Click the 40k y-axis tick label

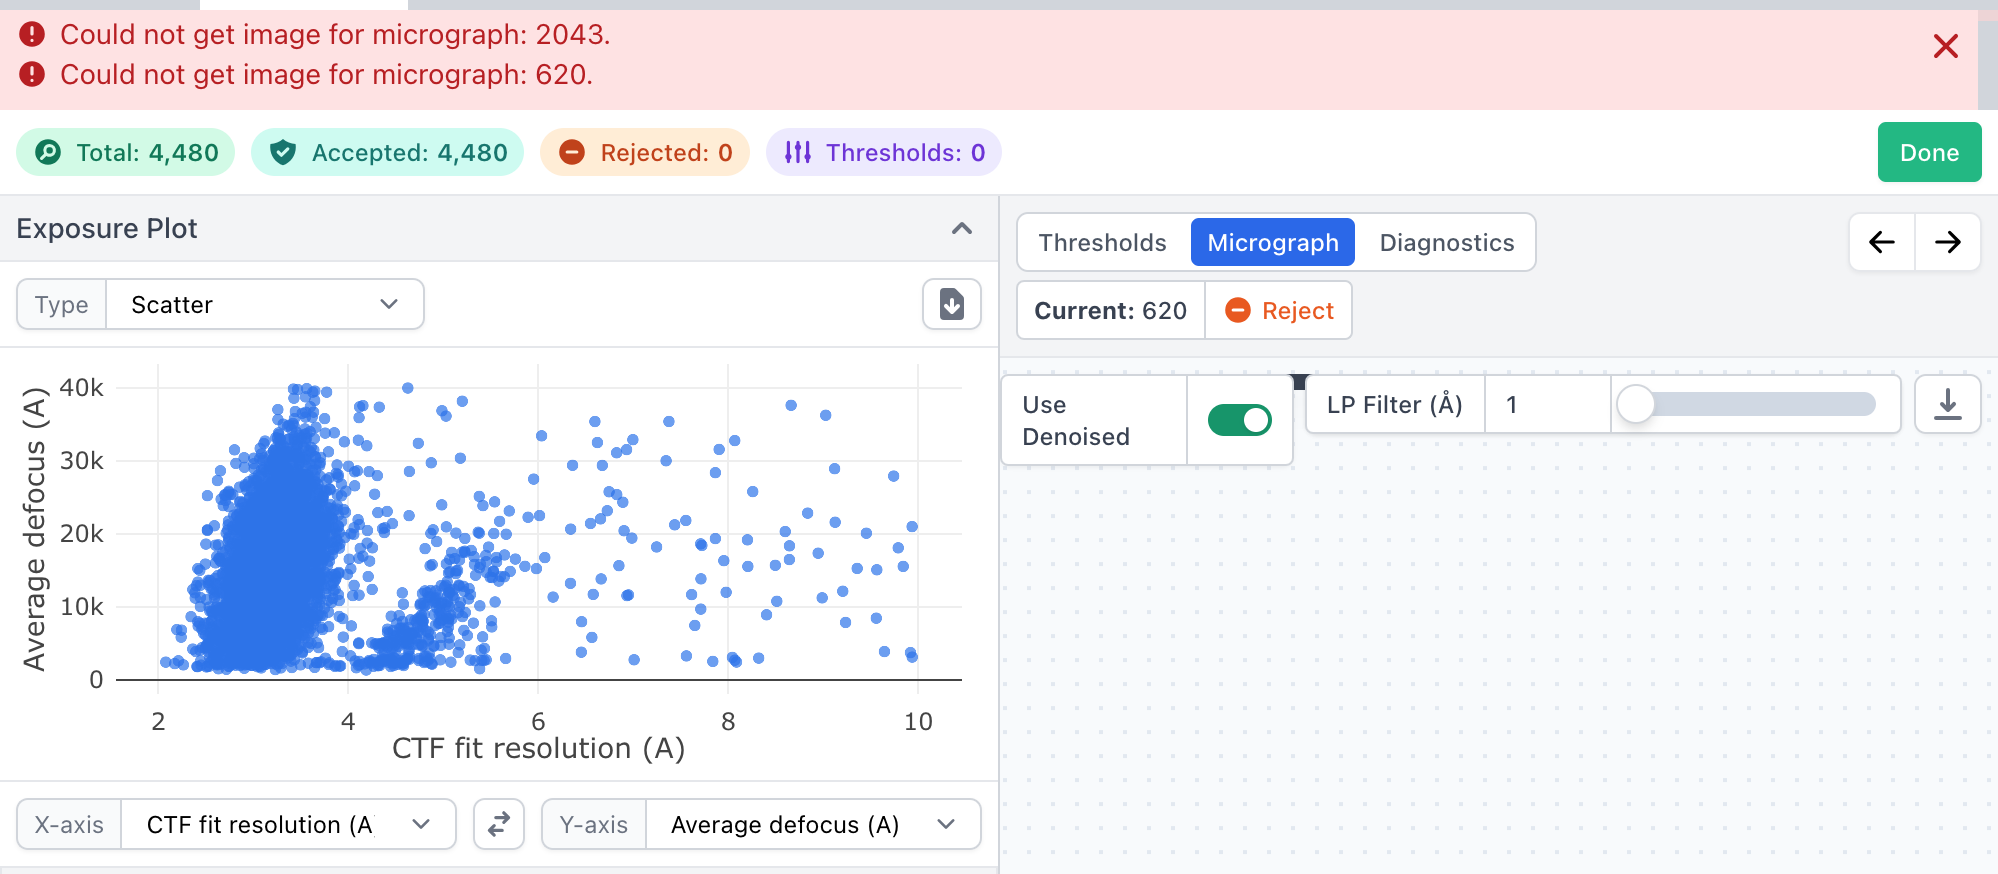coord(81,387)
